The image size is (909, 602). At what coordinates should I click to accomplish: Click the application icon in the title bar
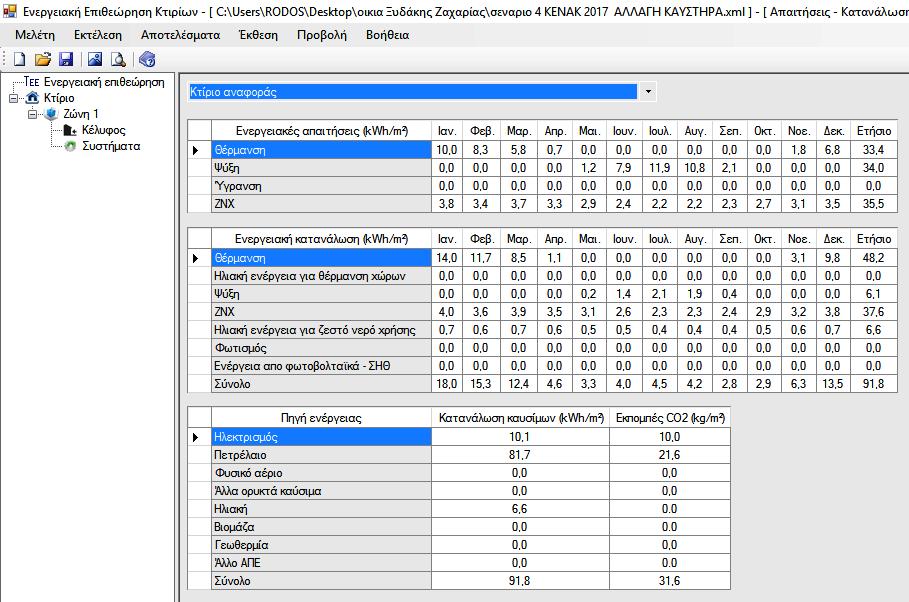[x=9, y=11]
